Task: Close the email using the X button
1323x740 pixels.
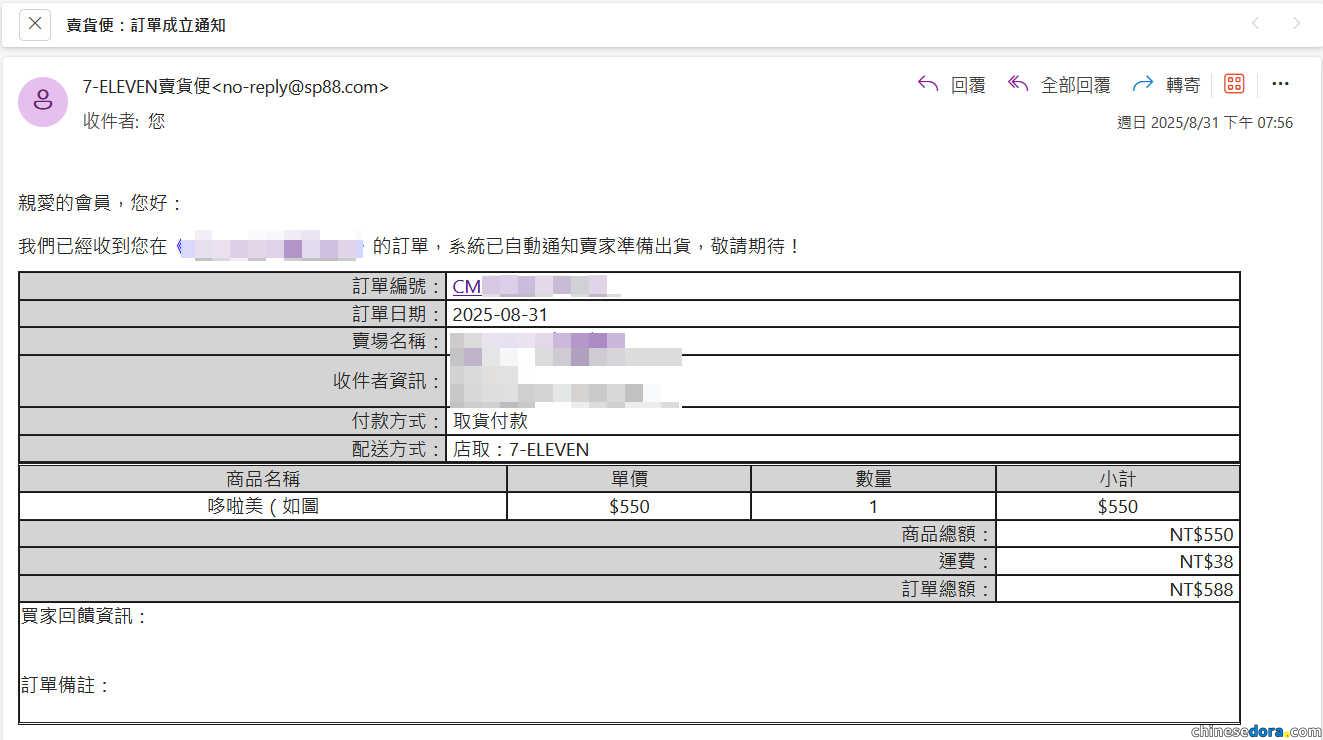Action: coord(35,24)
